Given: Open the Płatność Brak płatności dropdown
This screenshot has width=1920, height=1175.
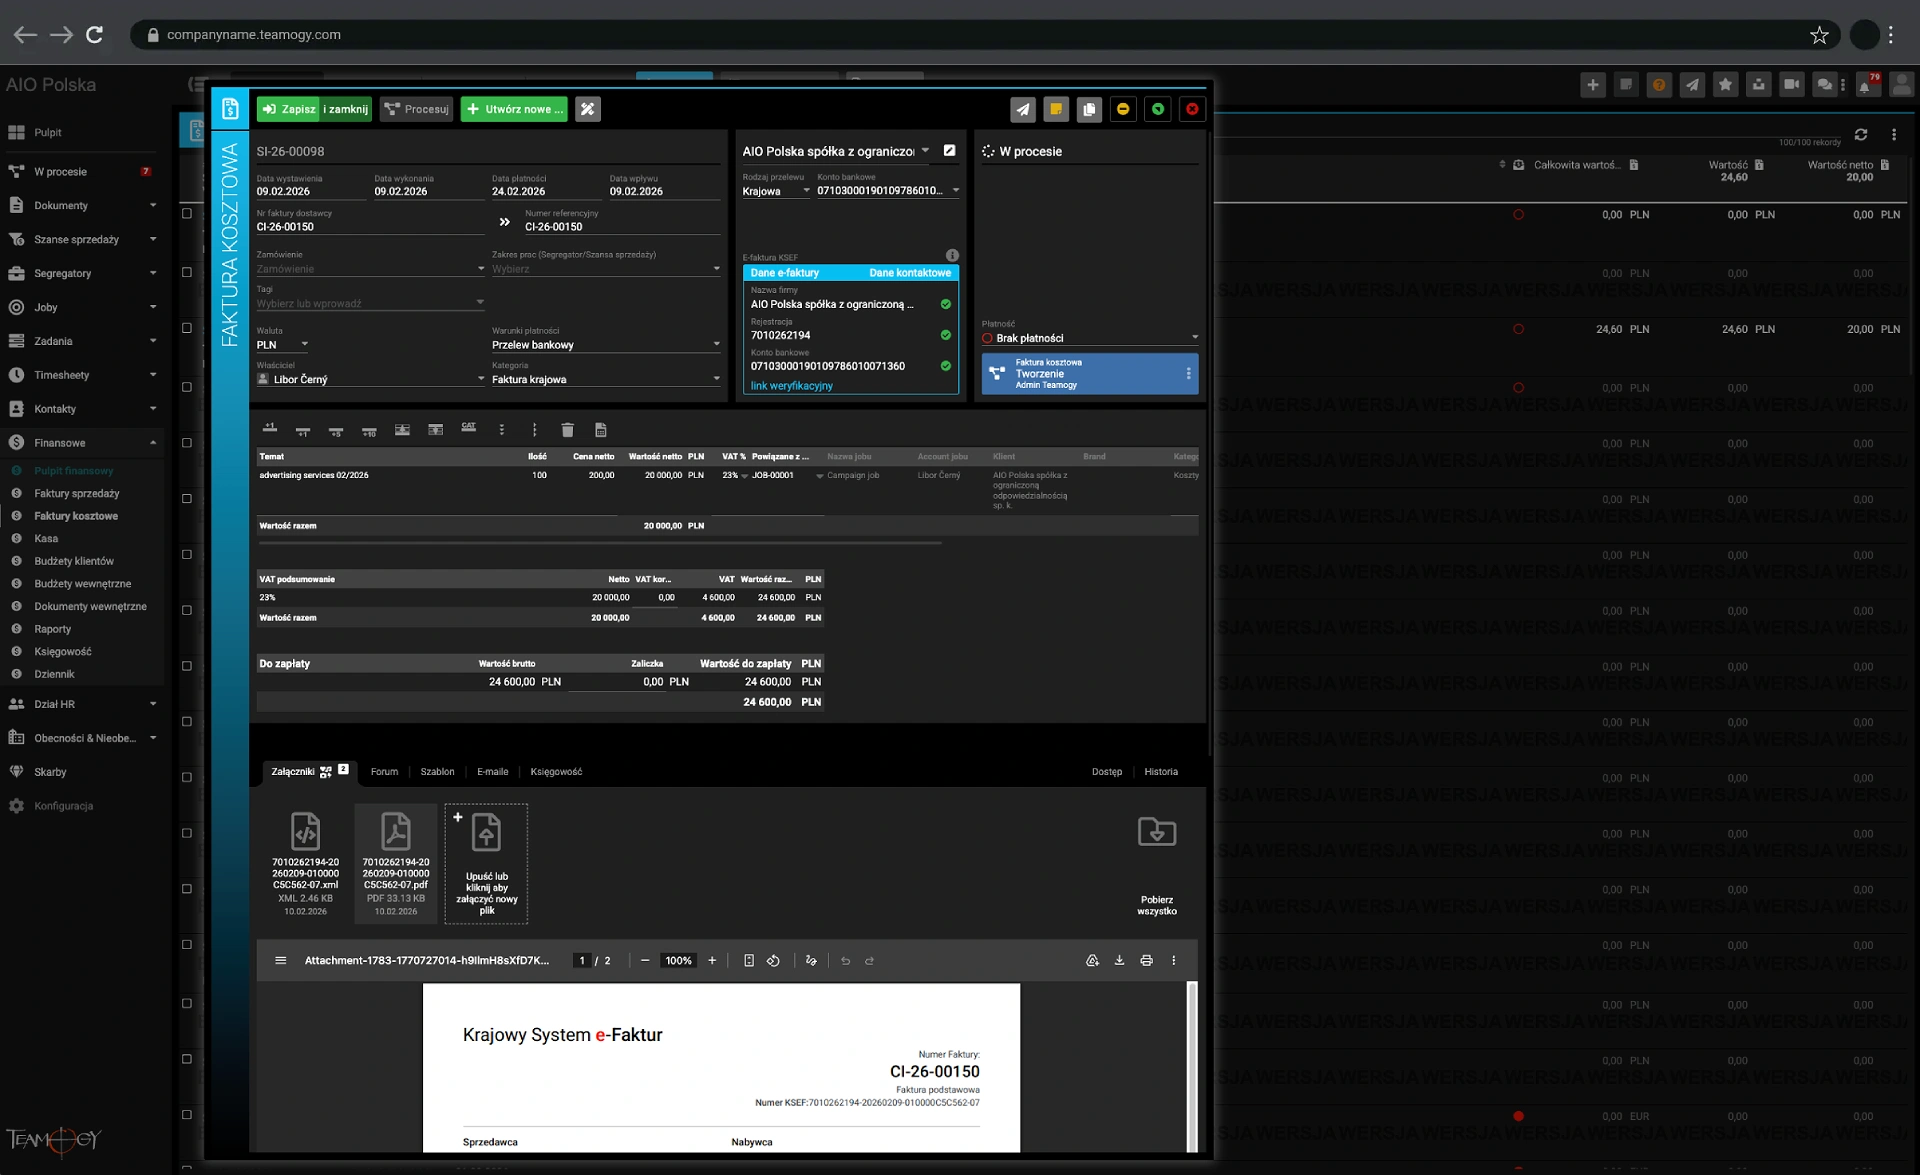Looking at the screenshot, I should click(1194, 338).
